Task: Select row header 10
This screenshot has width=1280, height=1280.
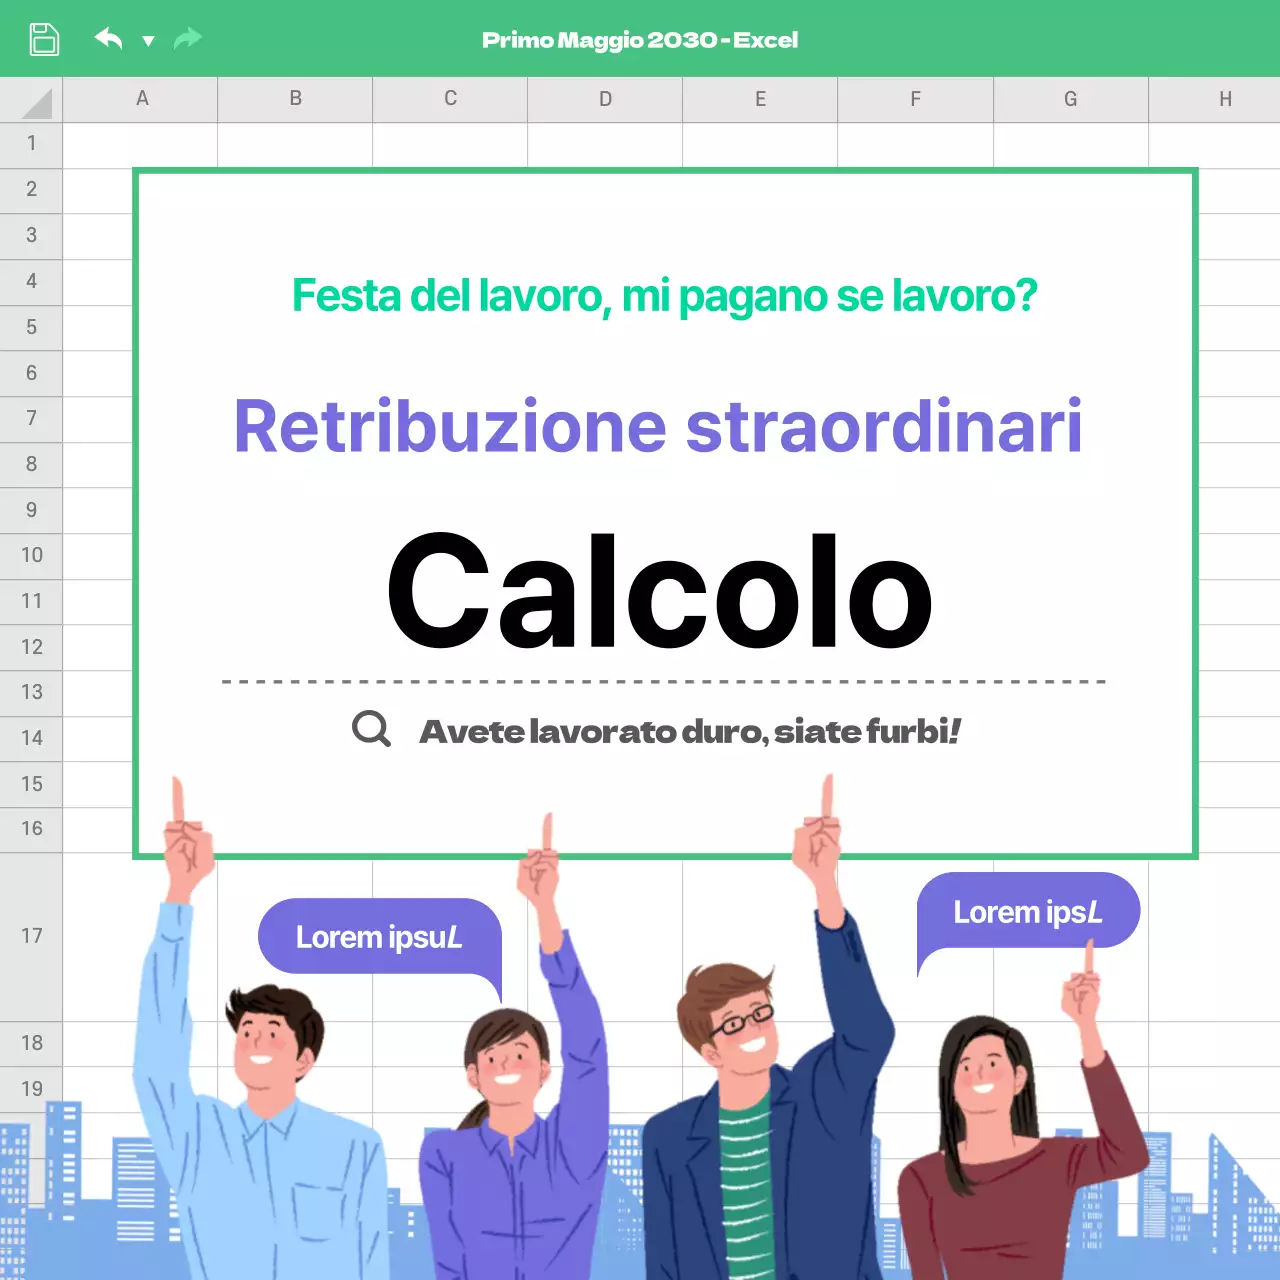Action: (31, 555)
